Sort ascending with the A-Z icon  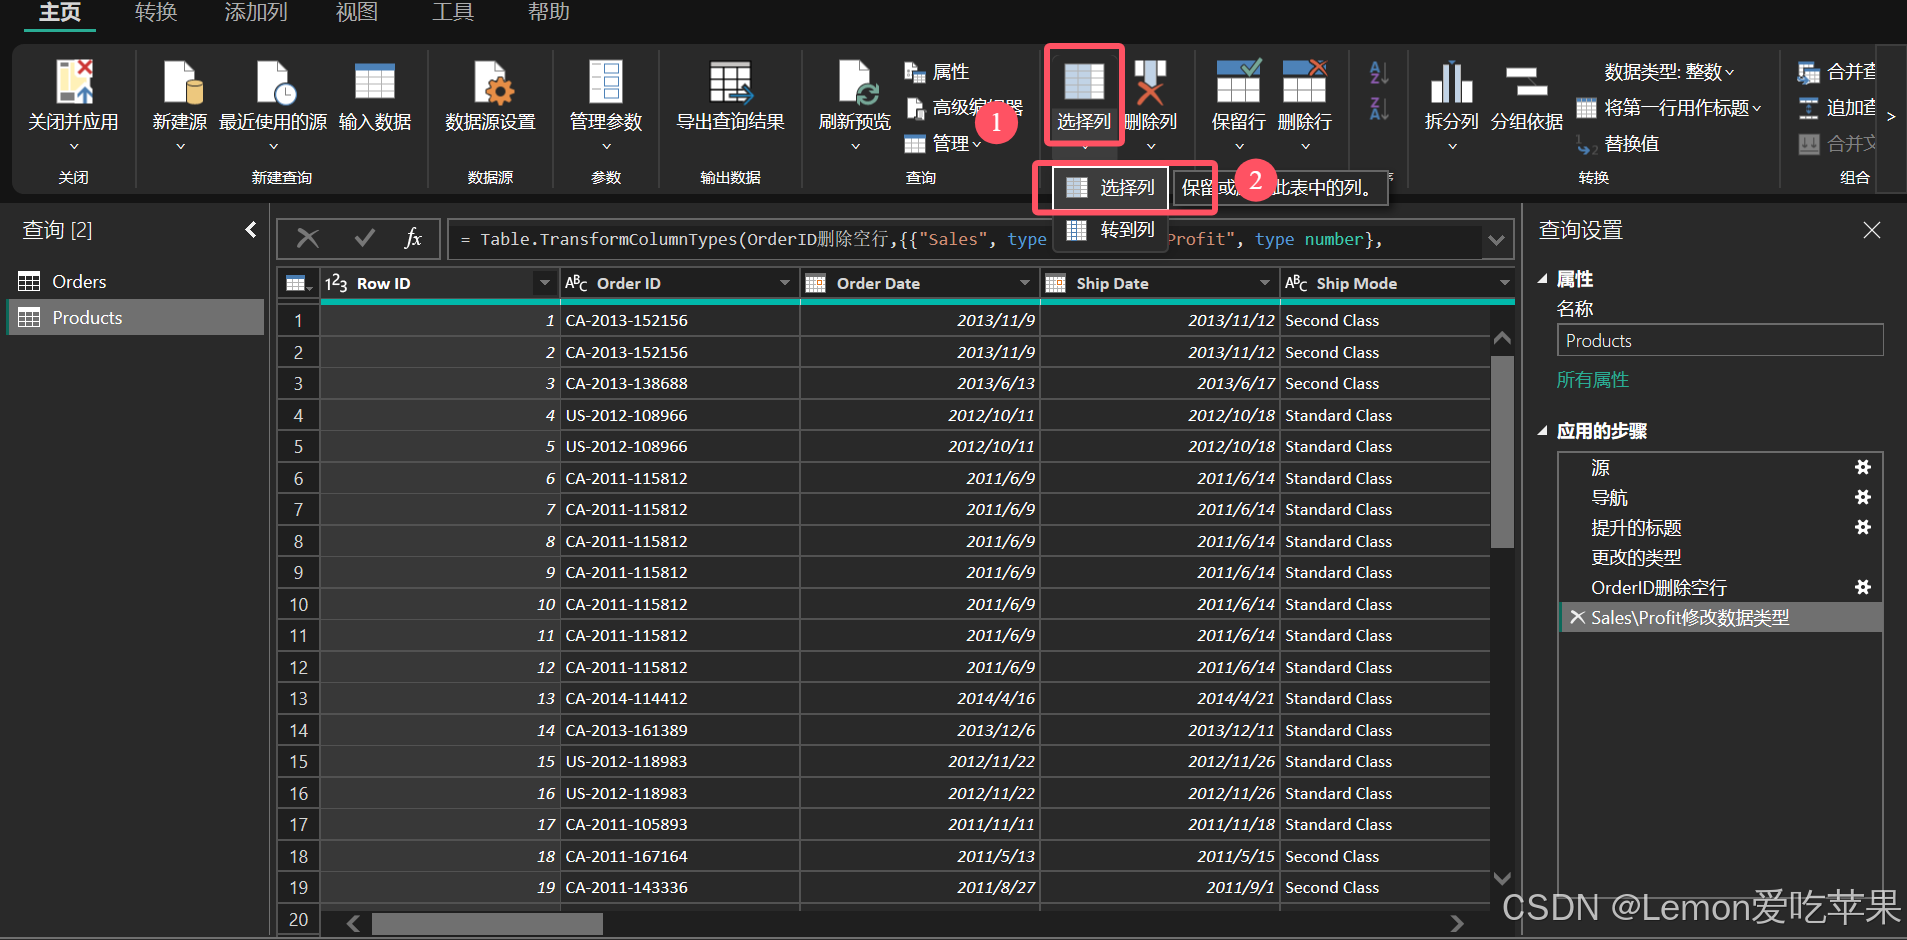coord(1379,72)
